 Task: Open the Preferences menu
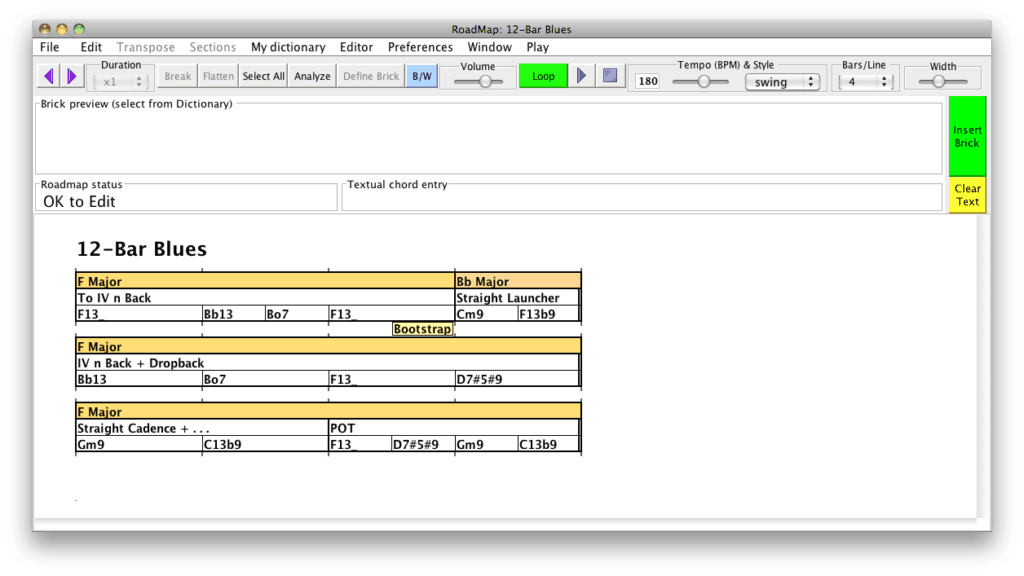coord(420,47)
